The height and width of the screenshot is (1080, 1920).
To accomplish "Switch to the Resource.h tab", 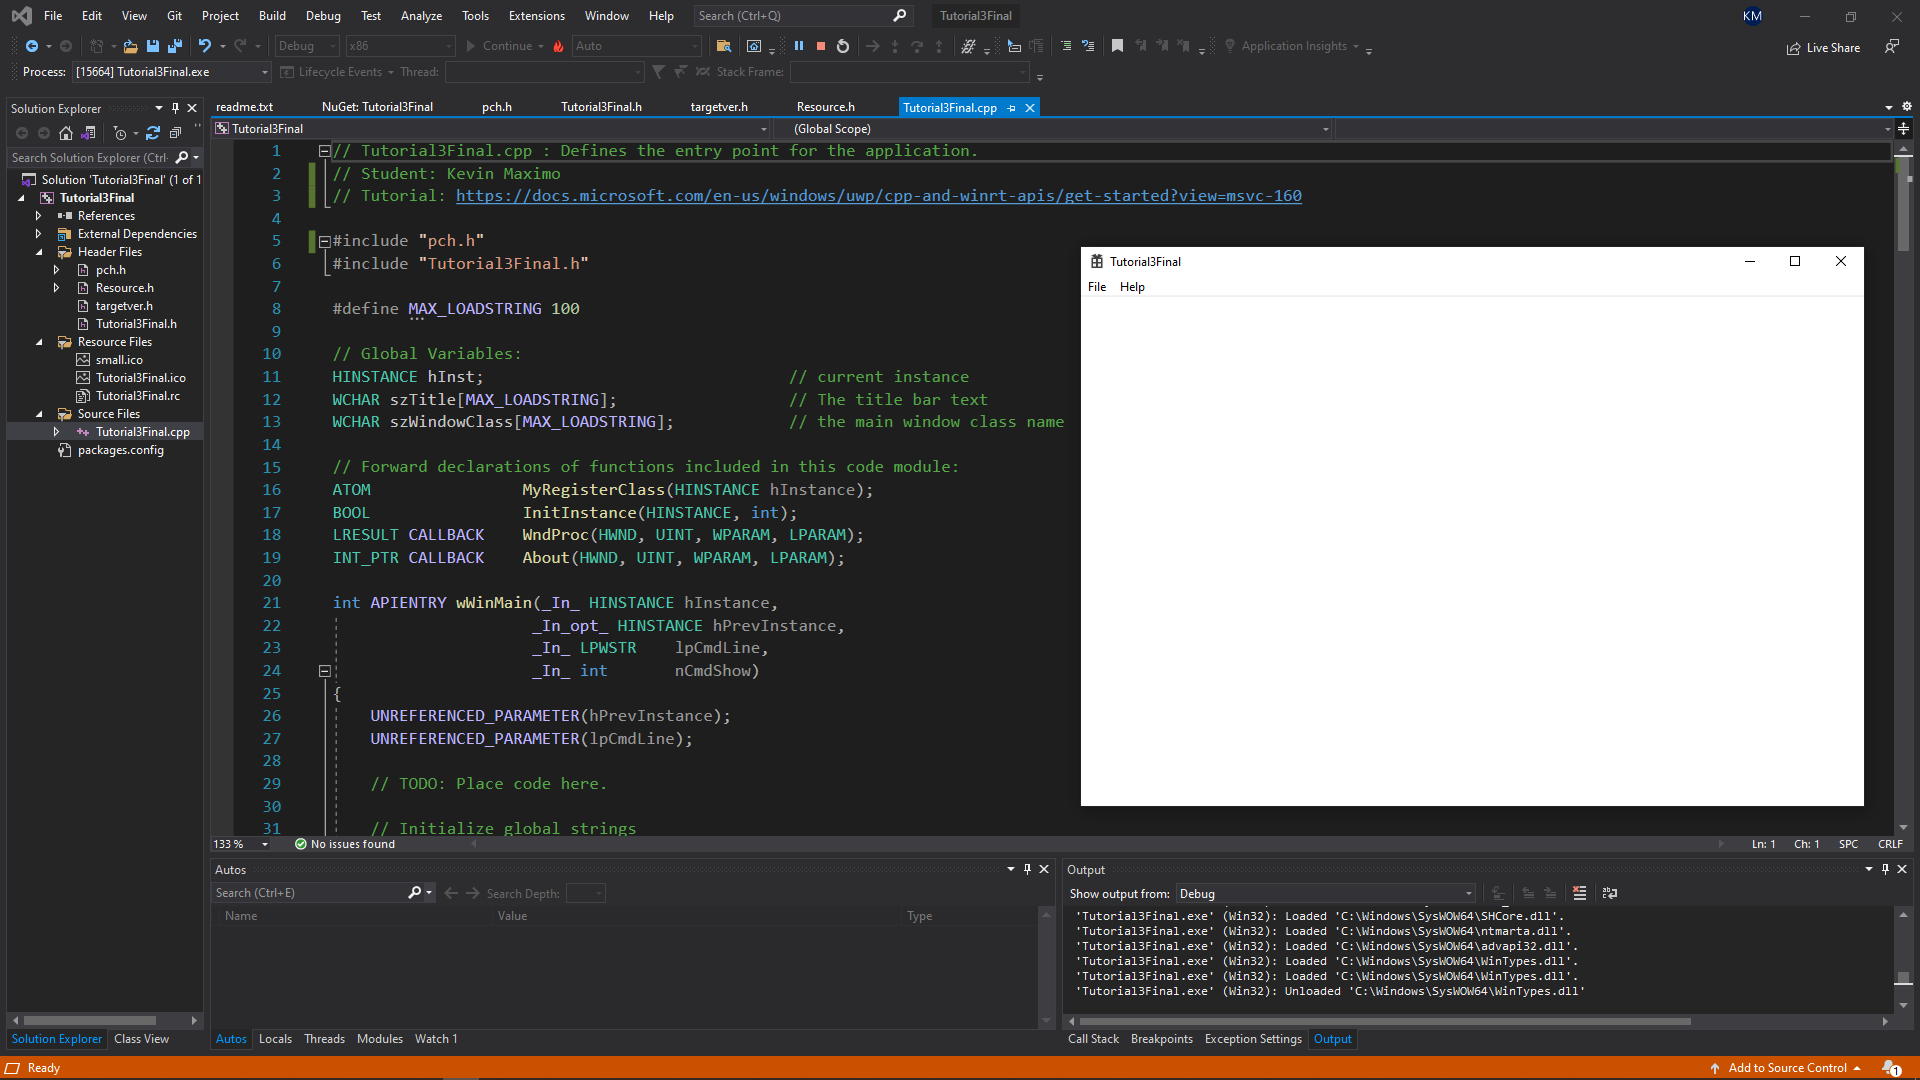I will pos(826,107).
